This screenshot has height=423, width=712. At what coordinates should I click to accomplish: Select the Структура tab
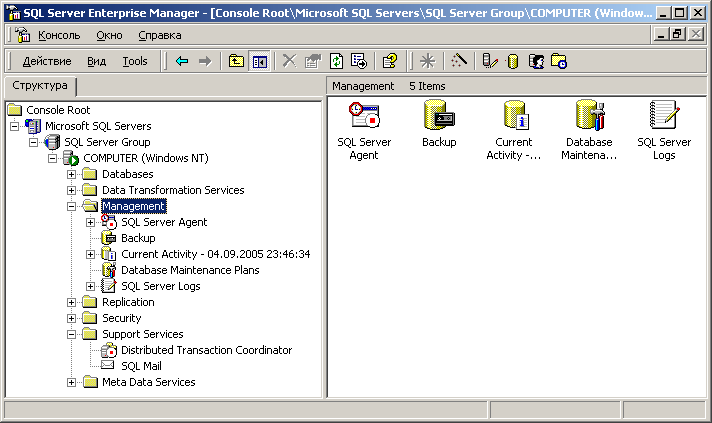coord(40,85)
